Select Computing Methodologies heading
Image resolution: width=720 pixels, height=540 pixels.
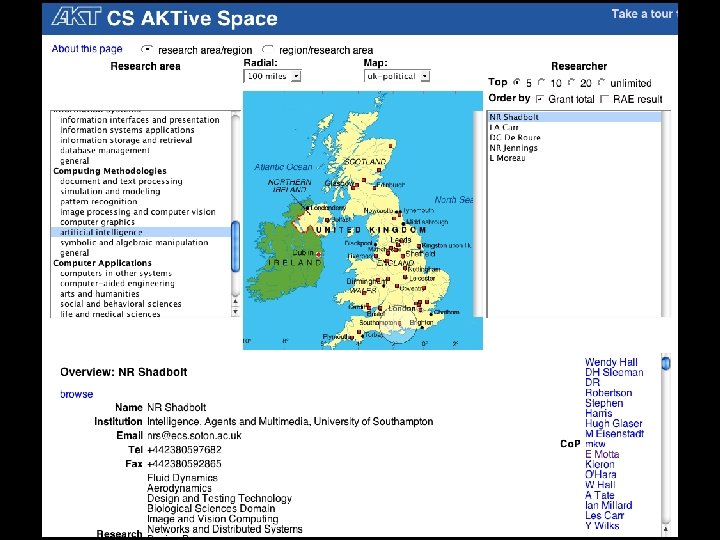point(110,171)
